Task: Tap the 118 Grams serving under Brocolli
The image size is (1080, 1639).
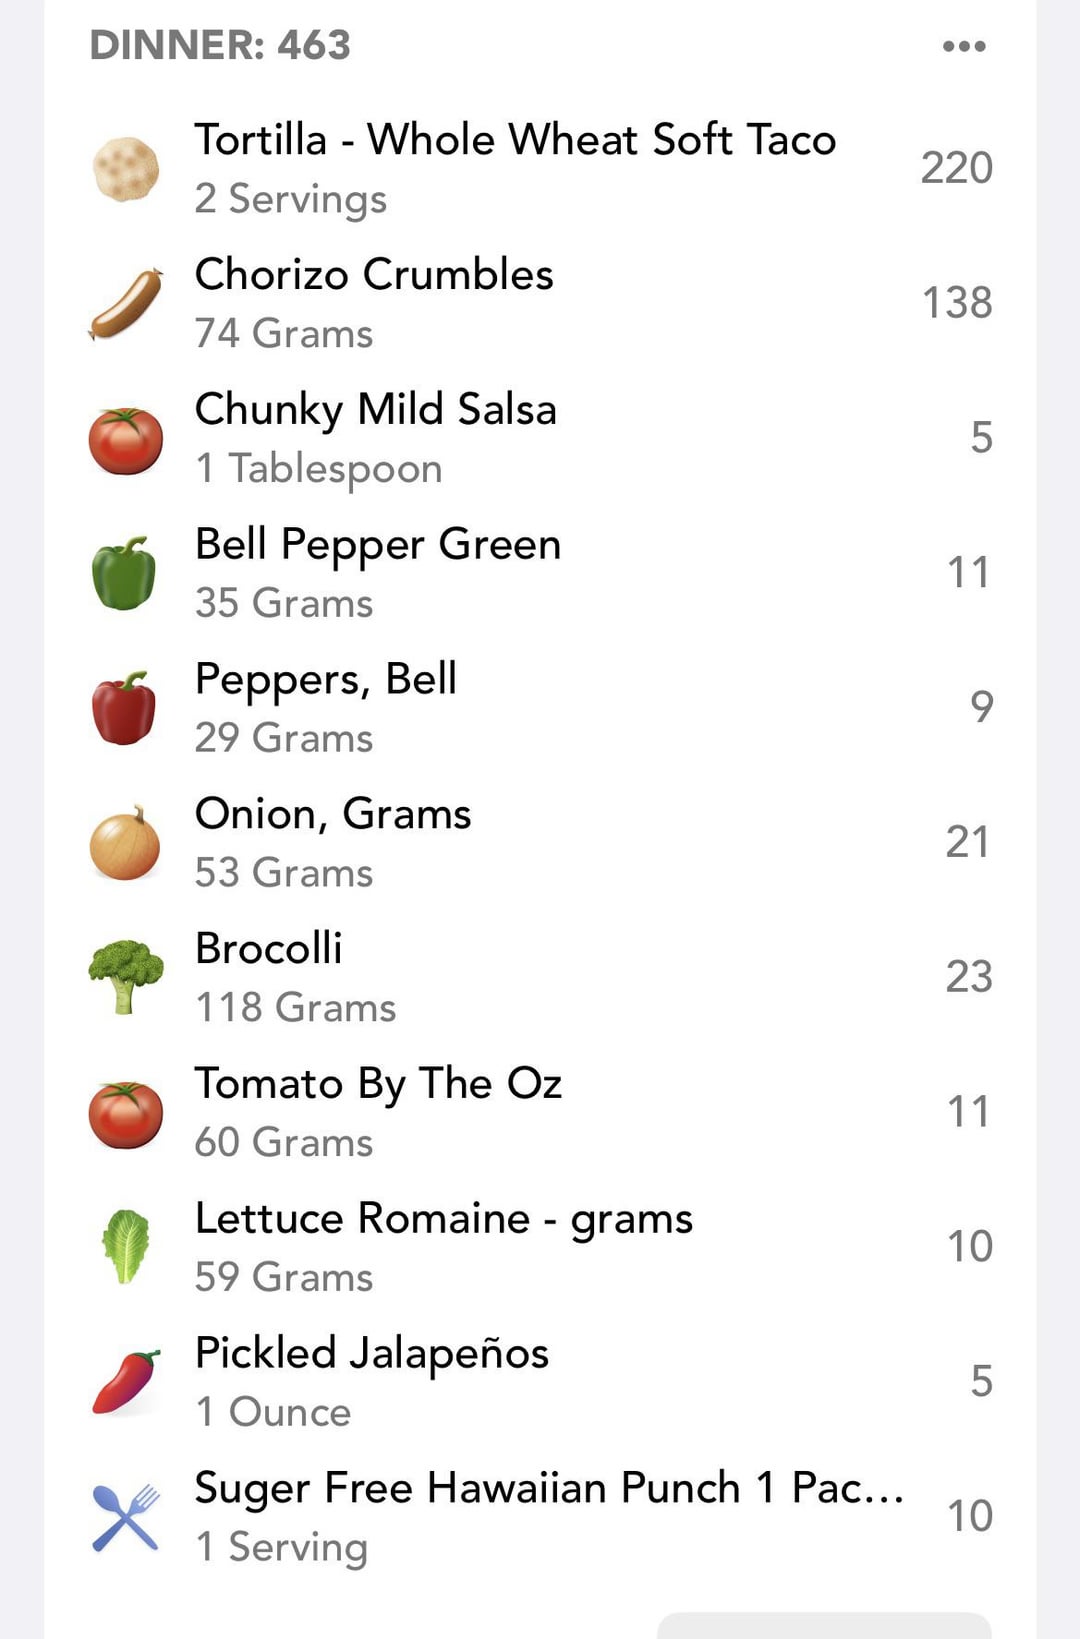Action: [x=296, y=1008]
